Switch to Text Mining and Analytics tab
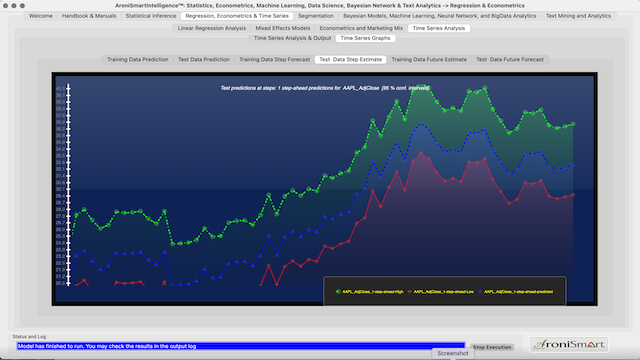This screenshot has width=640, height=360. 578,16
